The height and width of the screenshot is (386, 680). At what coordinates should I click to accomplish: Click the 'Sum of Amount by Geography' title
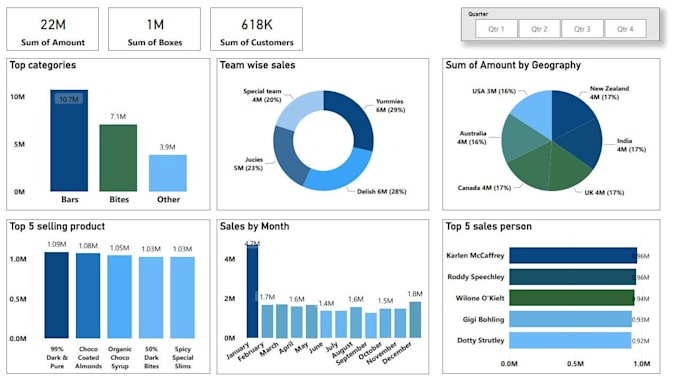513,65
